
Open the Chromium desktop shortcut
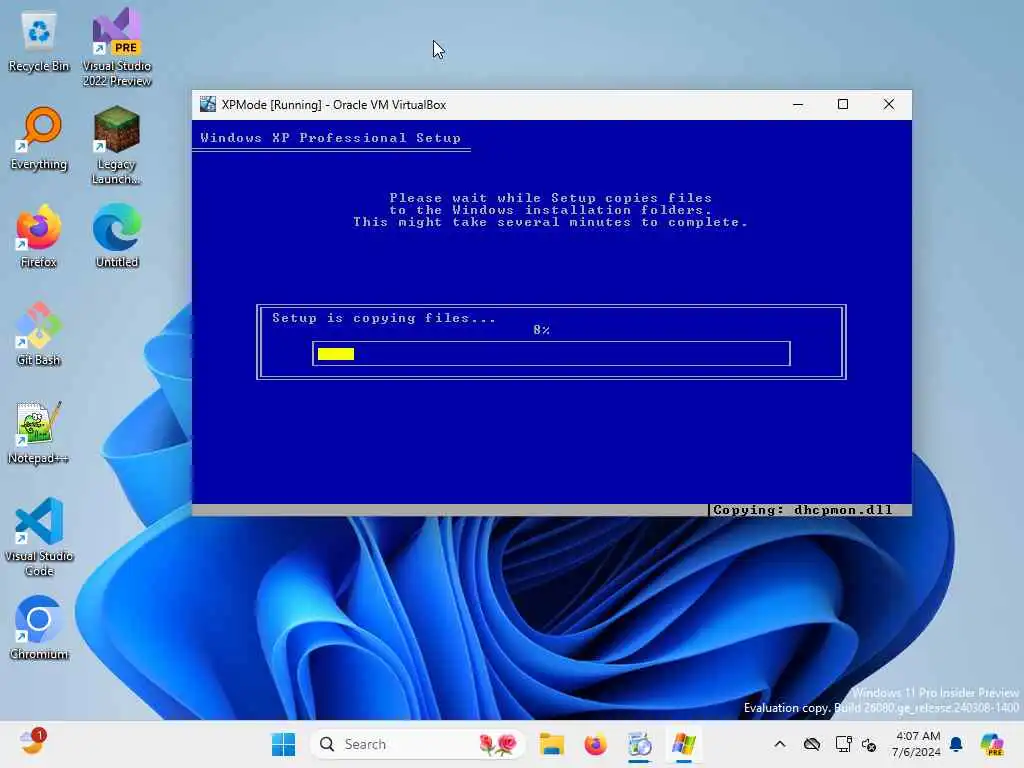point(39,628)
